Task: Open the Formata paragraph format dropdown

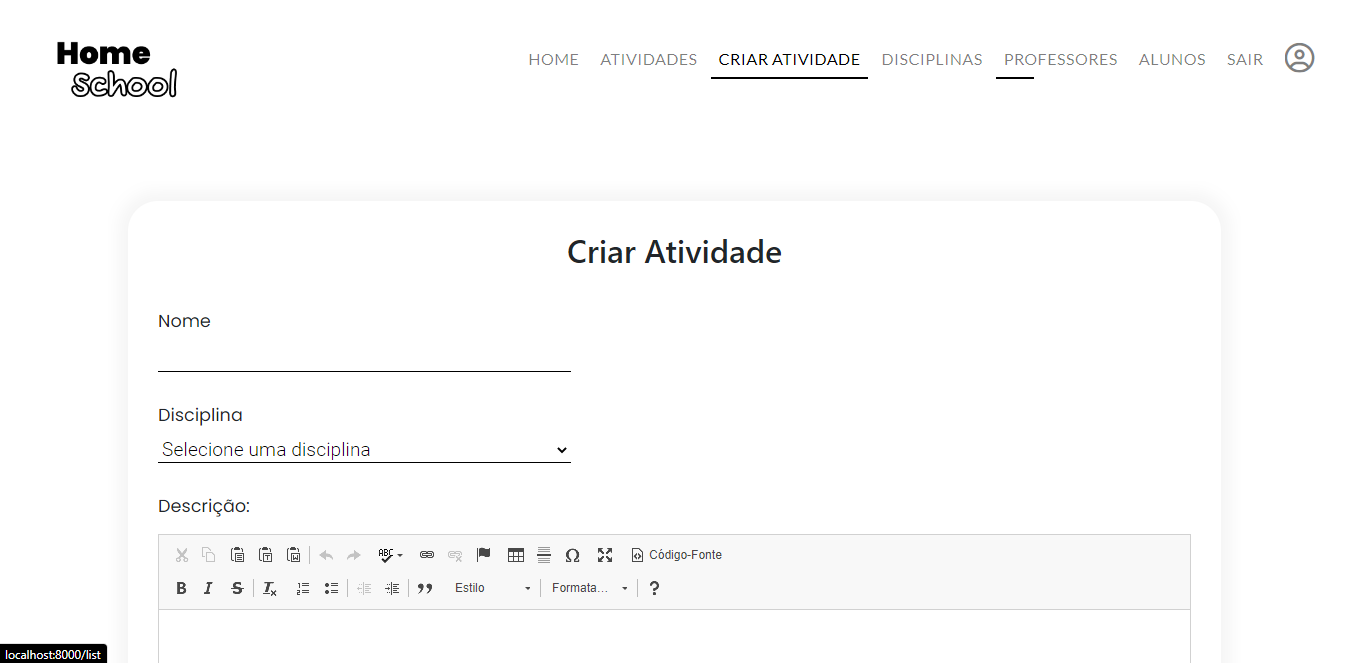Action: click(588, 588)
